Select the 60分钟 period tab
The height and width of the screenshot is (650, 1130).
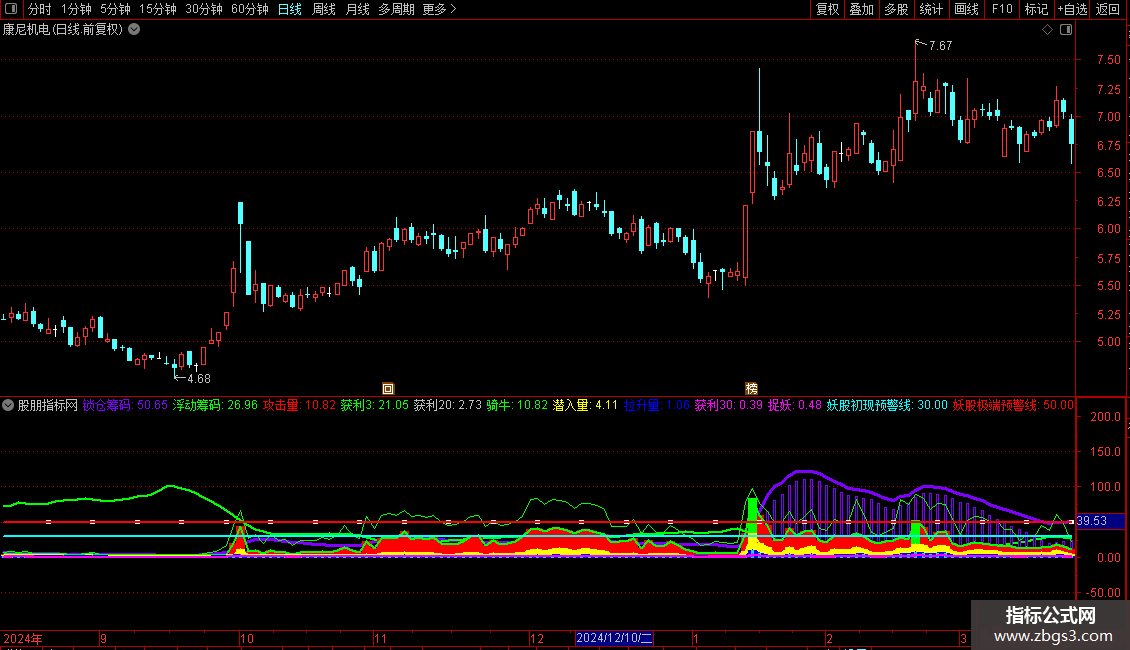(x=250, y=9)
